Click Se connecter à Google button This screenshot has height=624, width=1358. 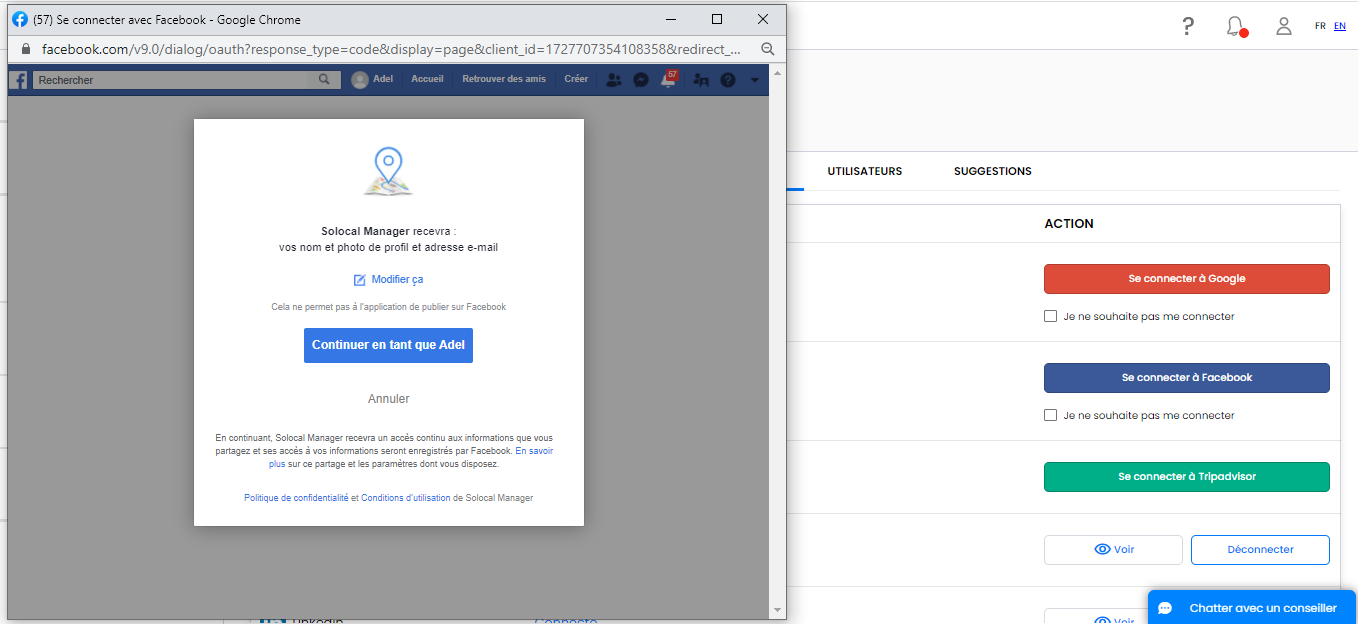click(x=1186, y=279)
